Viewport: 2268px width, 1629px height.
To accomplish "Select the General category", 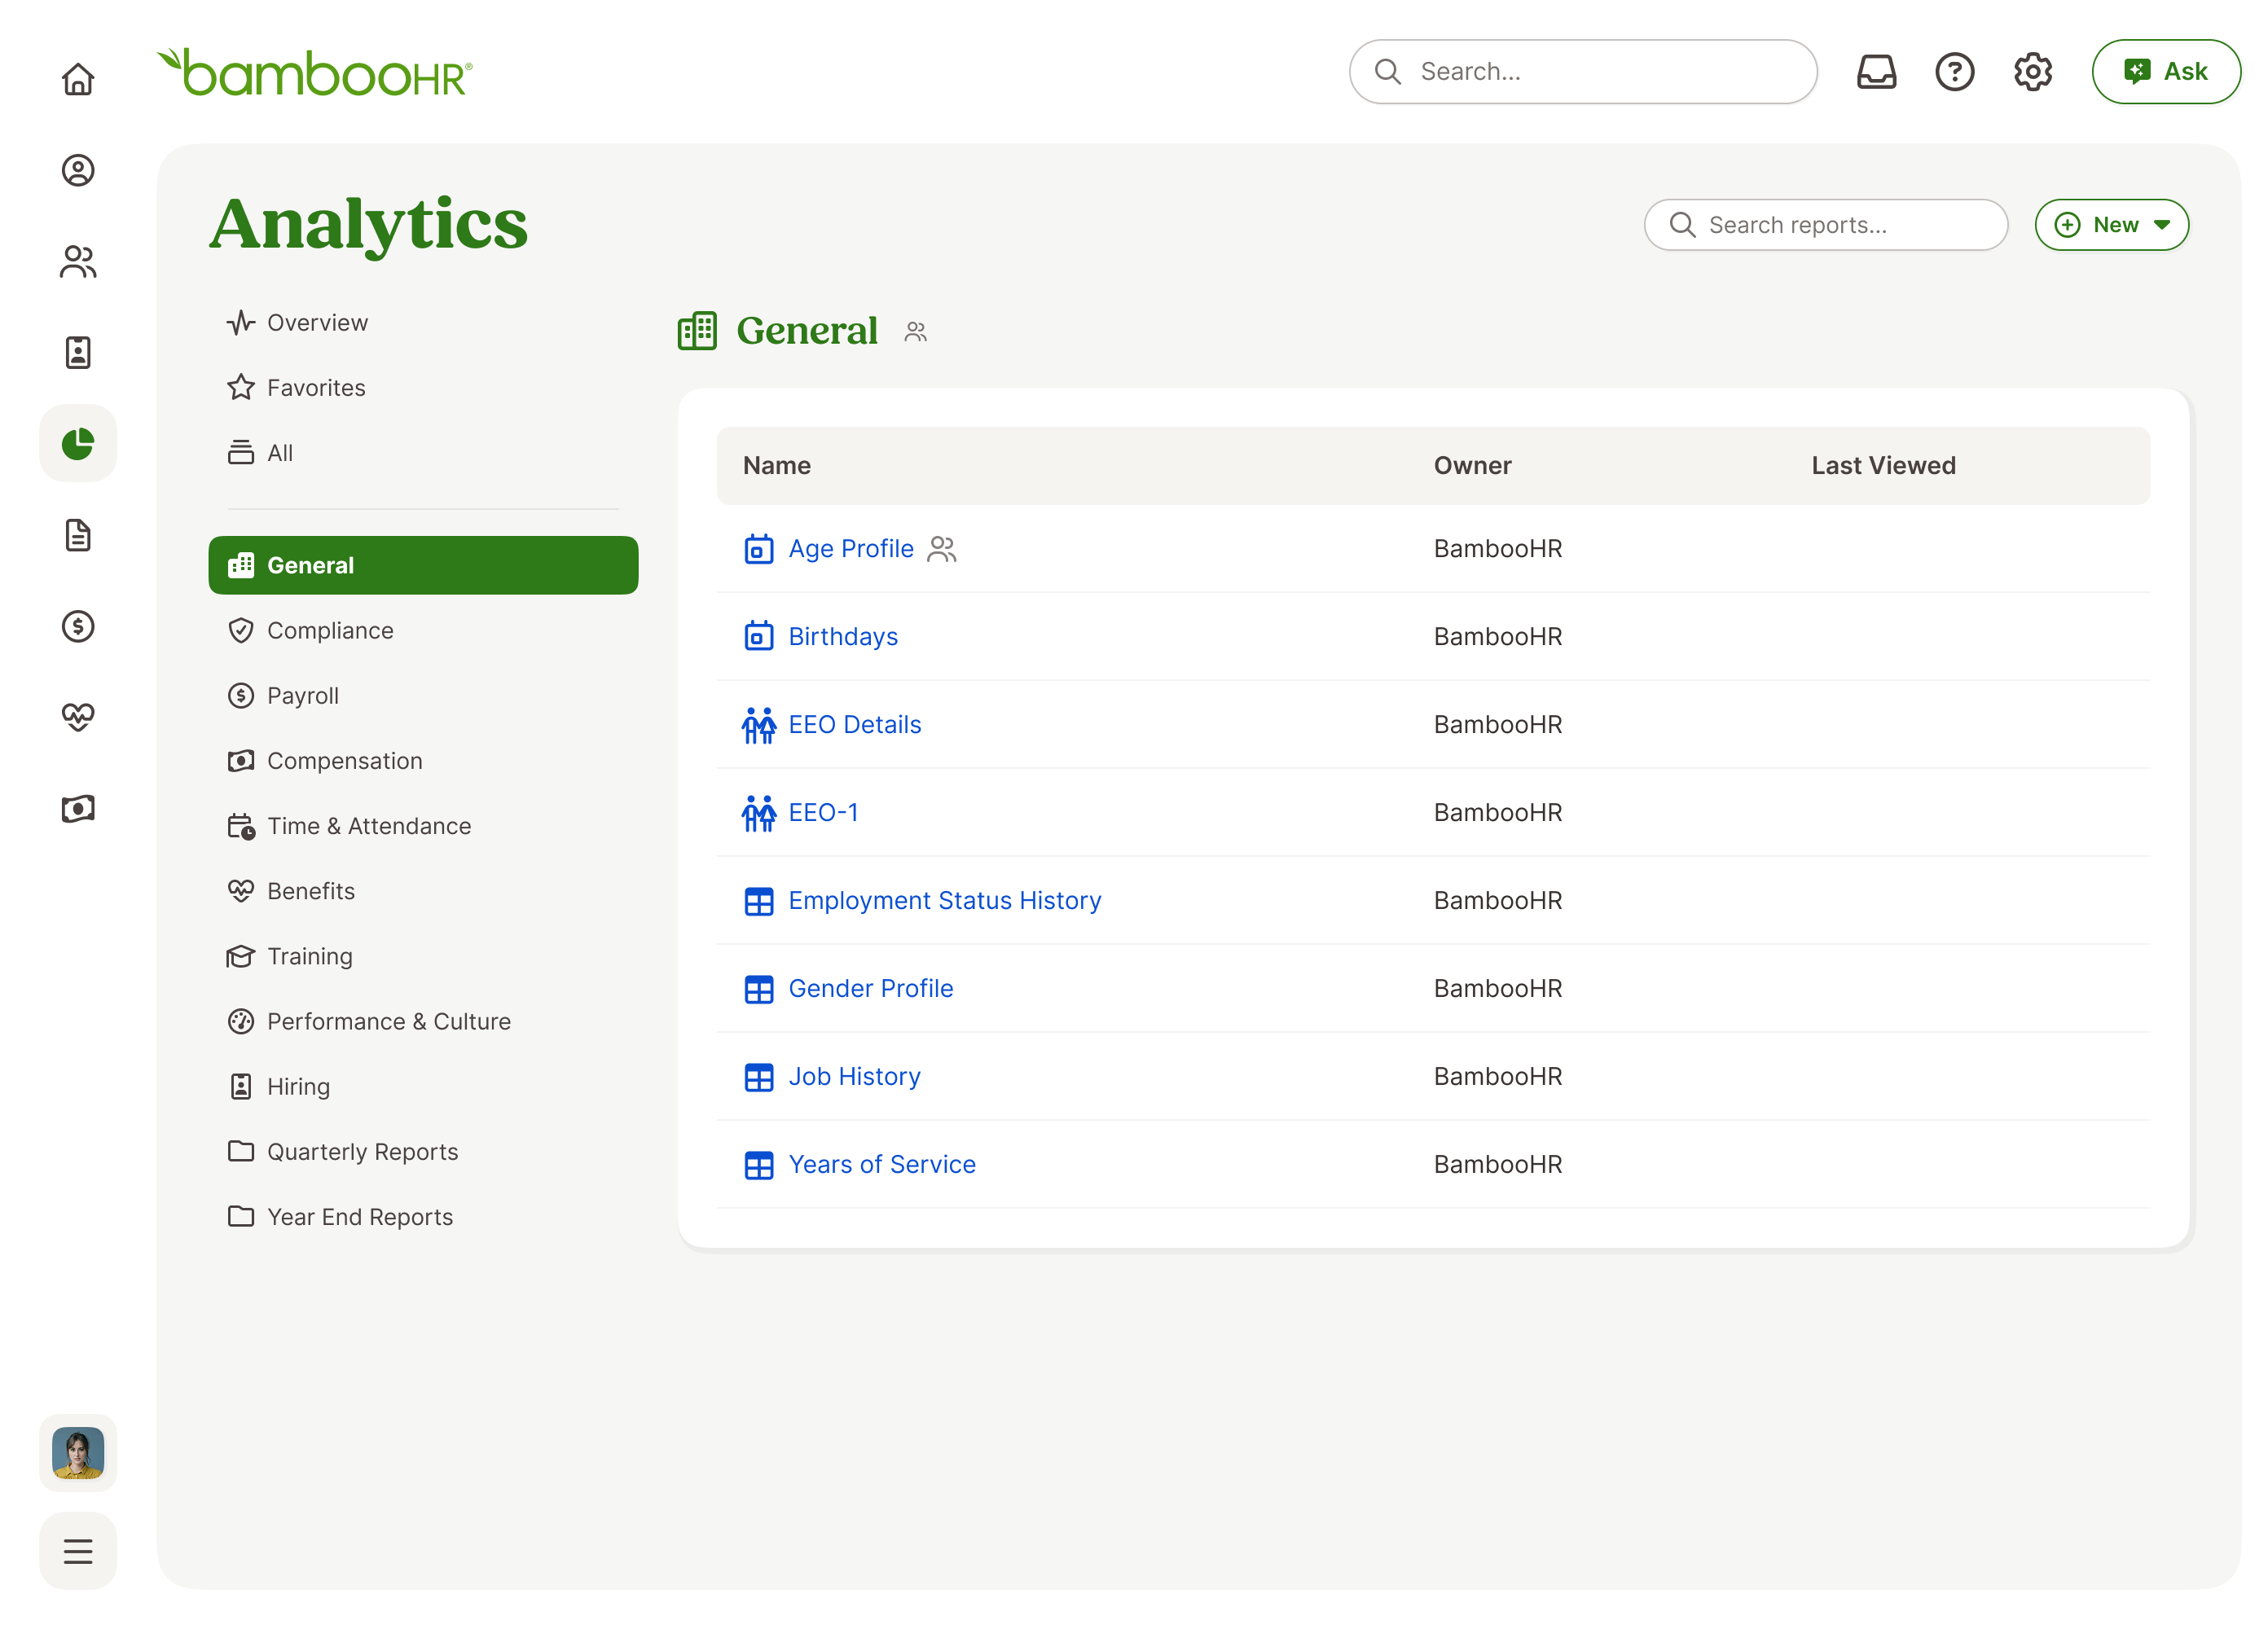I will point(423,565).
